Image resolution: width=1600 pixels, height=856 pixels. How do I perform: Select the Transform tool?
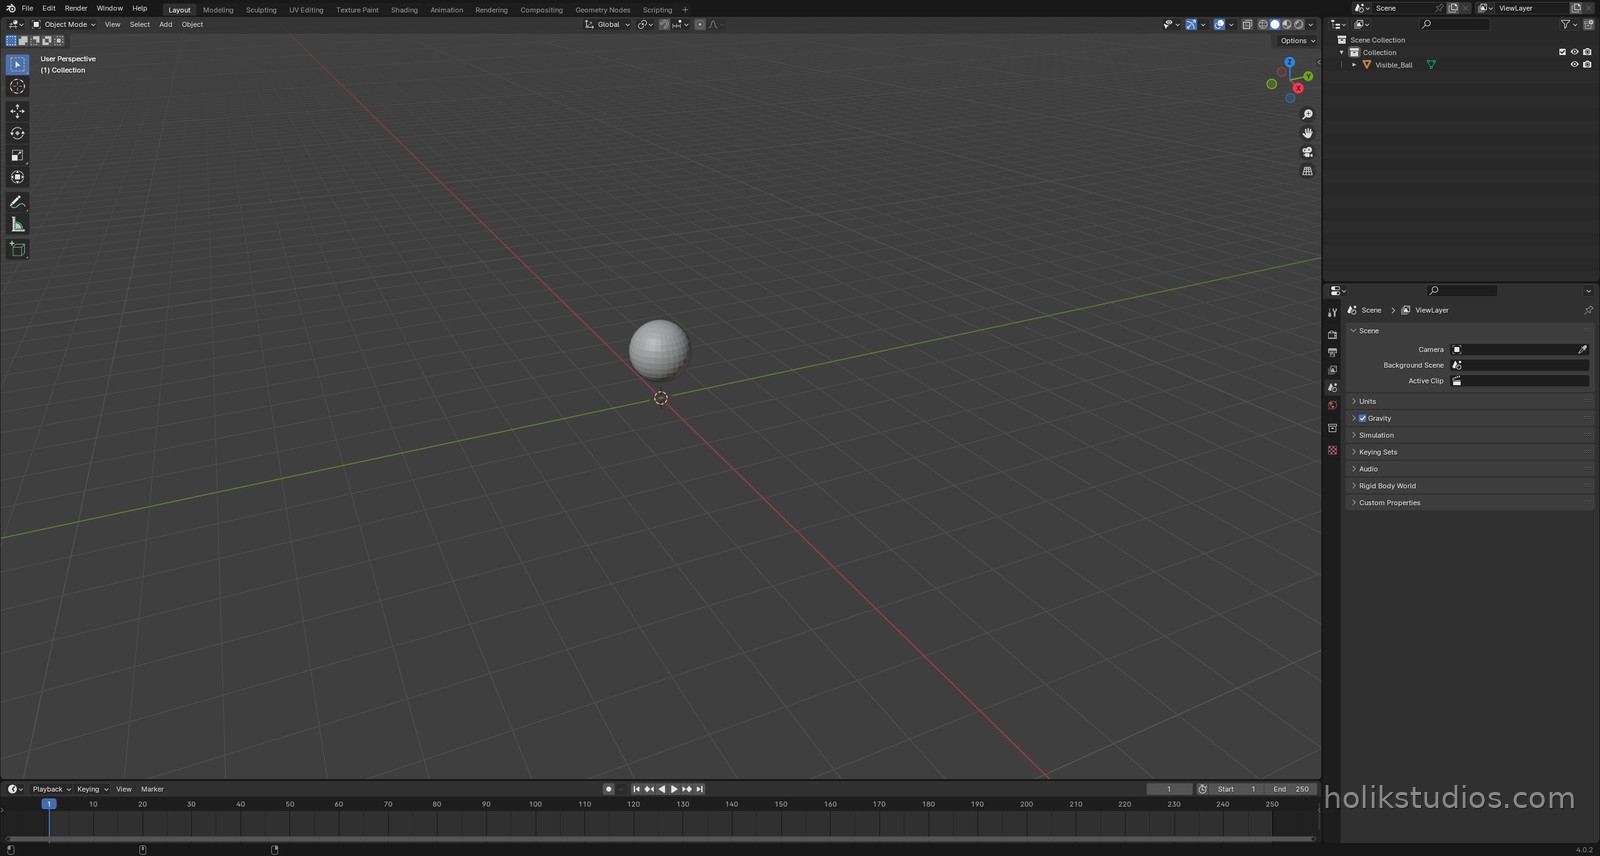tap(17, 177)
